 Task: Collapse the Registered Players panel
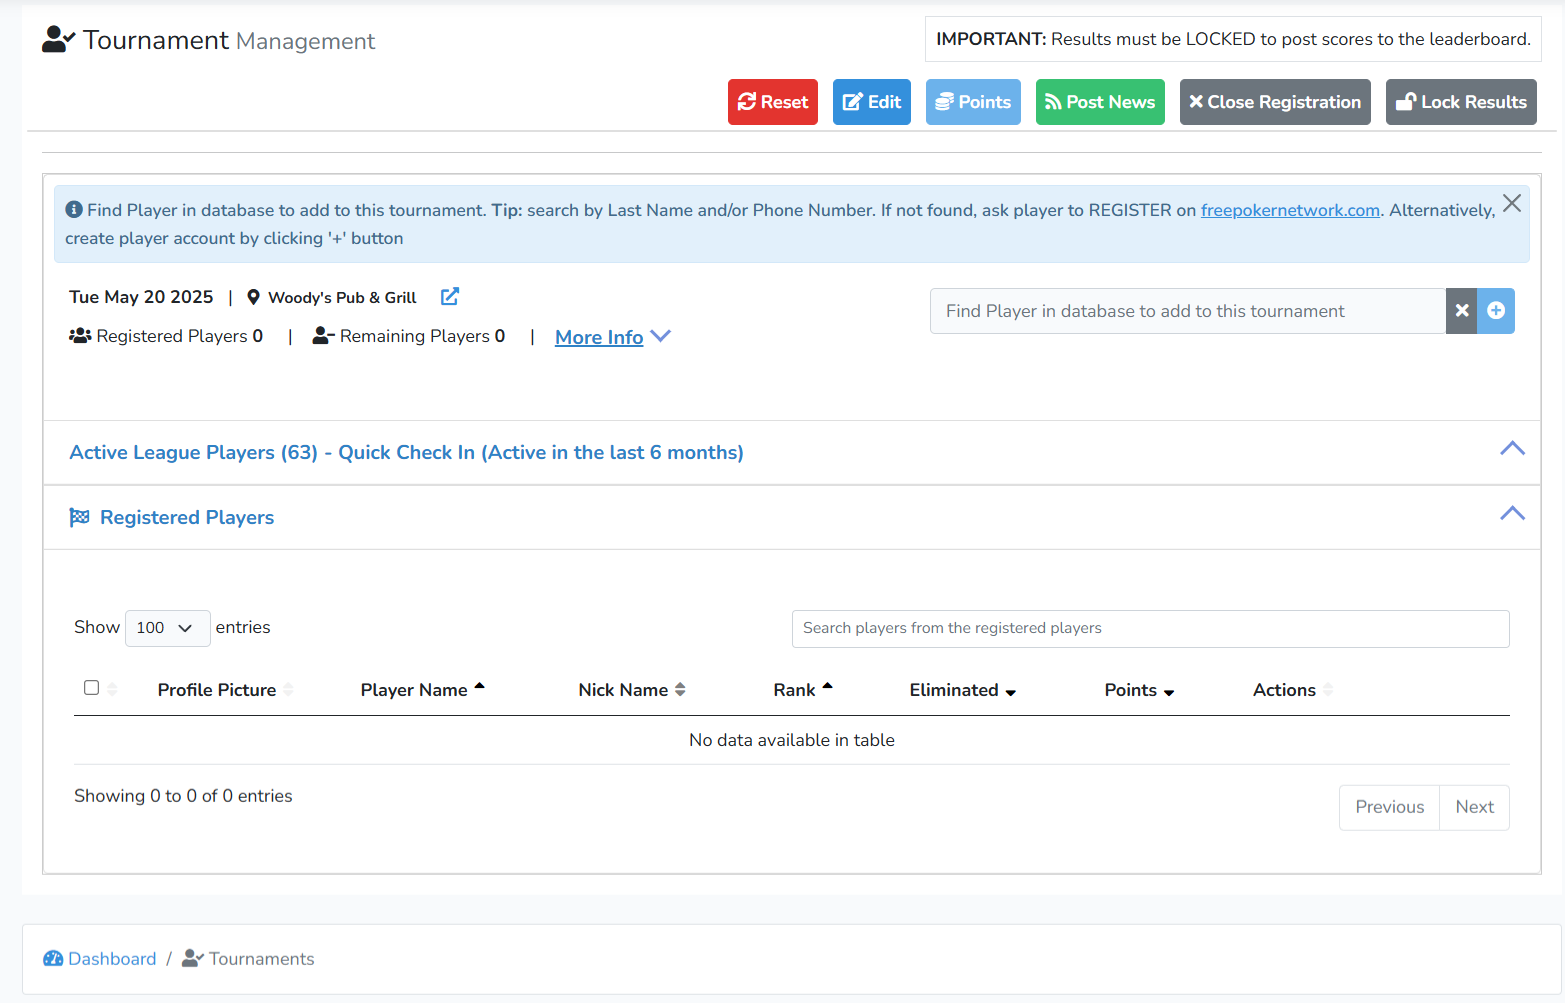coord(1511,514)
